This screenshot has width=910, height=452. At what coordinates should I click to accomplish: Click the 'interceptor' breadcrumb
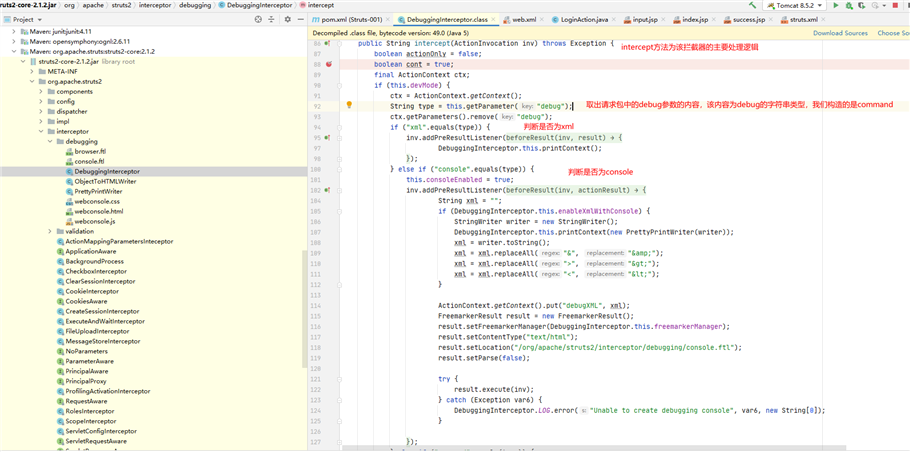[x=157, y=5]
